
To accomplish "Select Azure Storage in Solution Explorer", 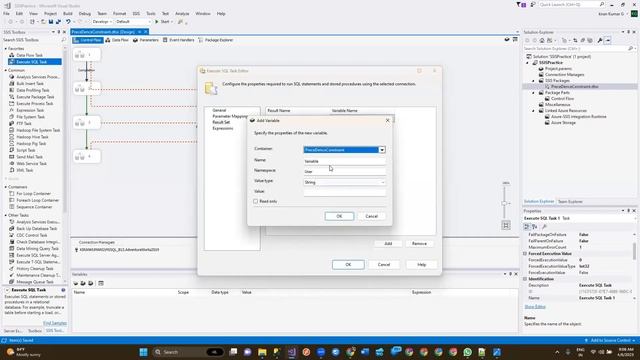I will pyautogui.click(x=563, y=122).
